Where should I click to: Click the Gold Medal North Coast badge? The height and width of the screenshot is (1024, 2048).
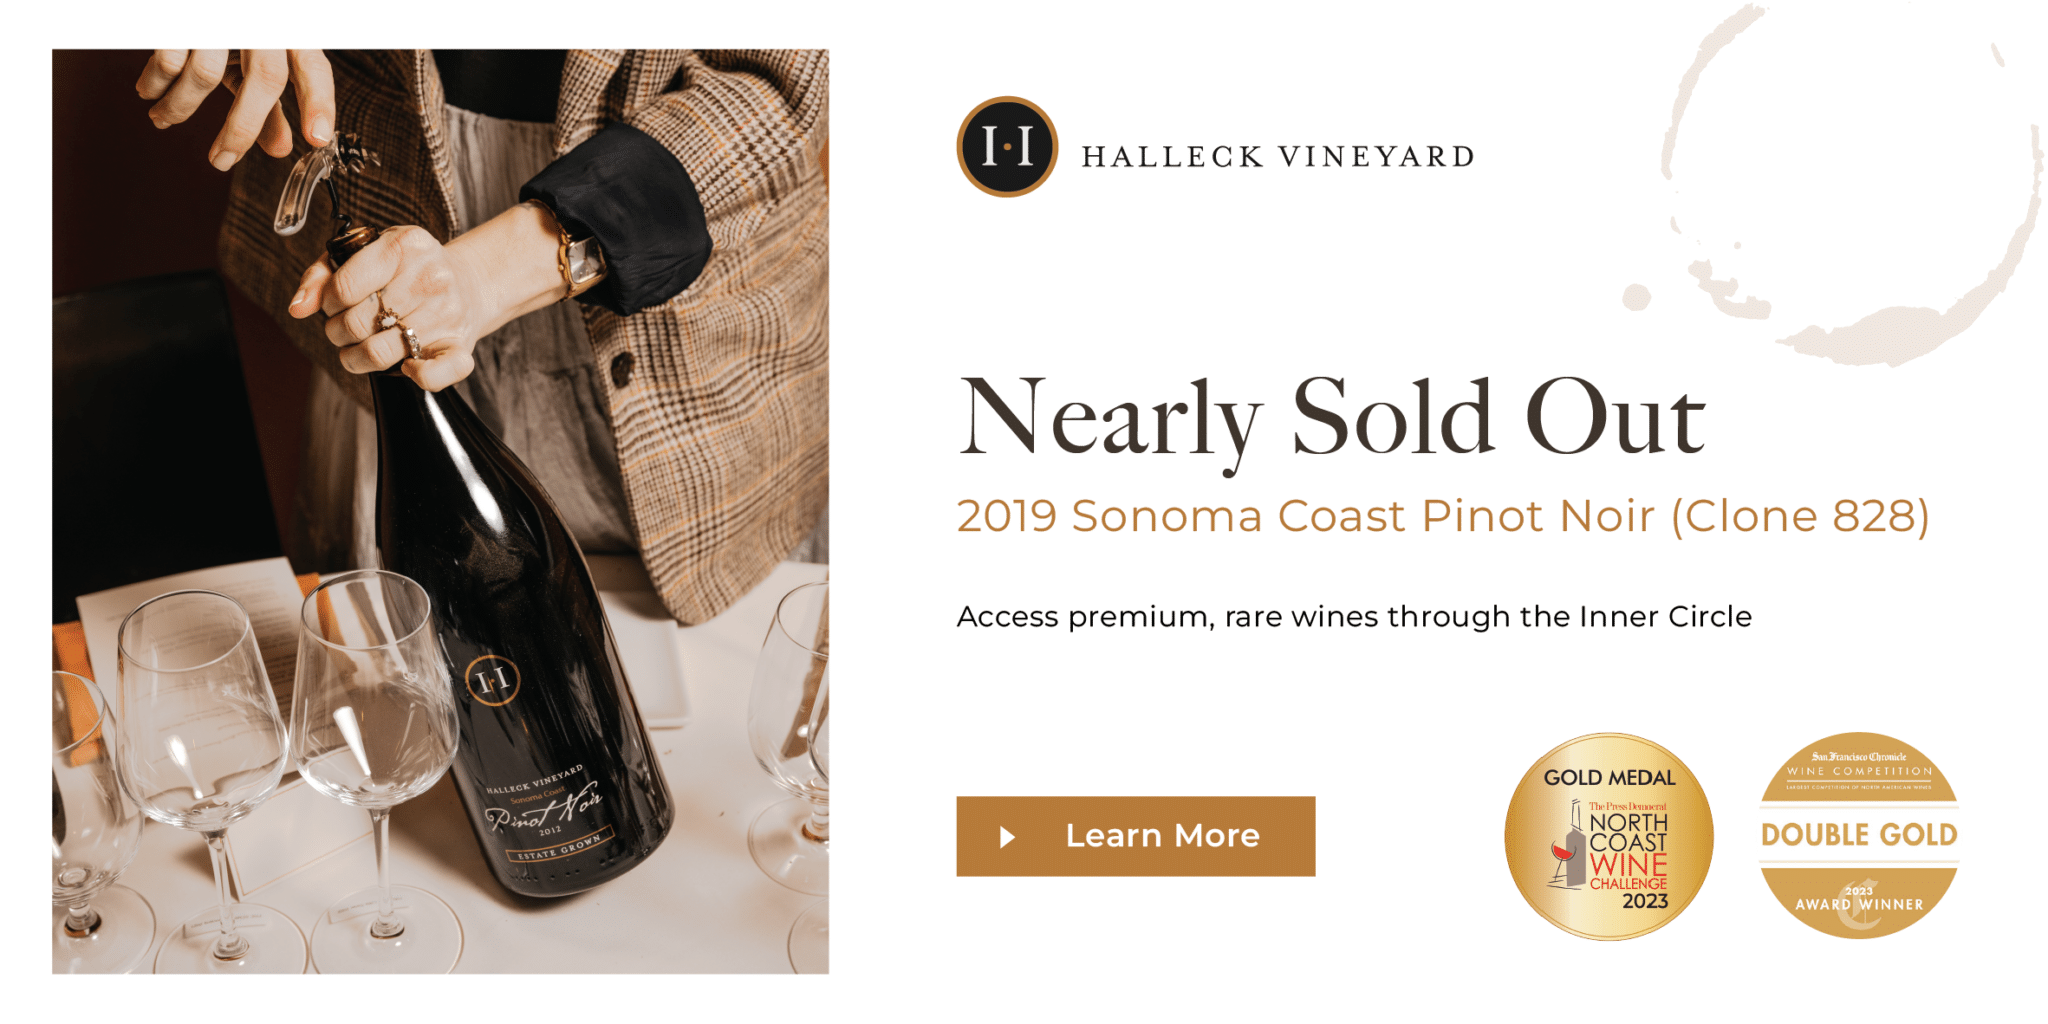(1608, 837)
